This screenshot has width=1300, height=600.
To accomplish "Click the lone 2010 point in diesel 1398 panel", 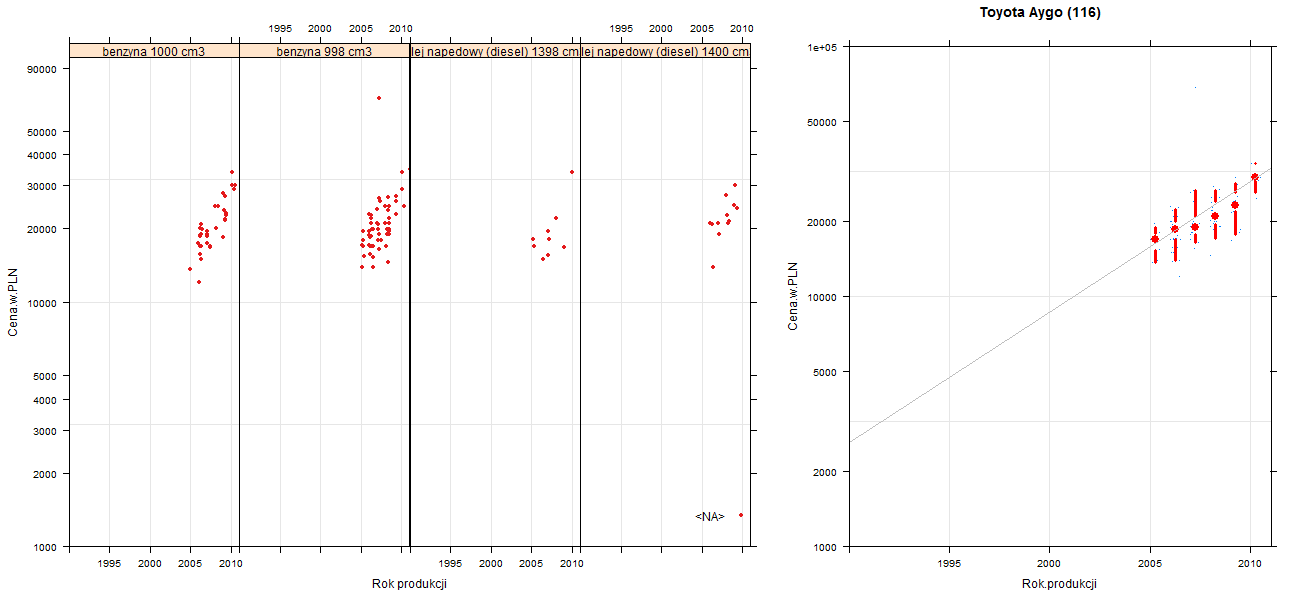I will (x=572, y=172).
